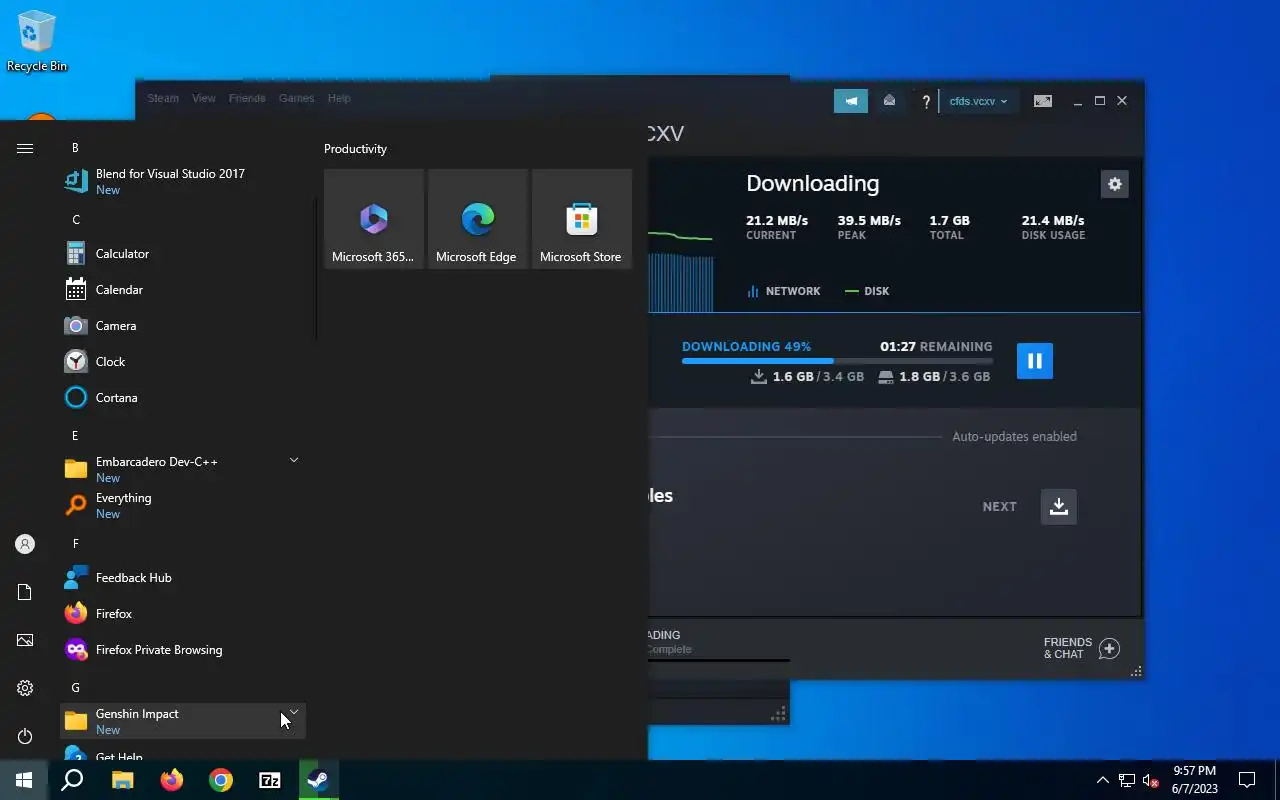Screen dimensions: 1280x800
Task: Expand the Start menu hamburger button
Action: tap(25, 148)
